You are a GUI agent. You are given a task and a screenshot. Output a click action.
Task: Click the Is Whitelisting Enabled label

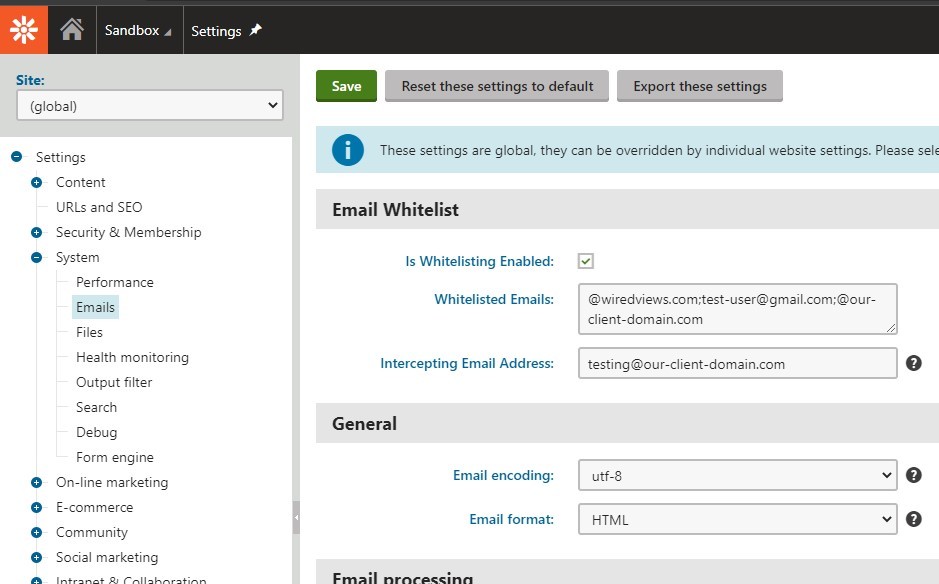tap(479, 261)
